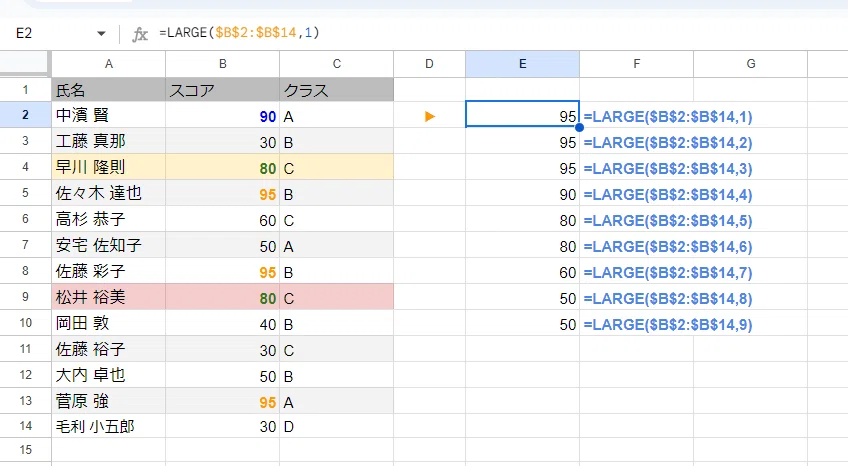Select column A header
This screenshot has height=466, width=848.
[x=109, y=64]
